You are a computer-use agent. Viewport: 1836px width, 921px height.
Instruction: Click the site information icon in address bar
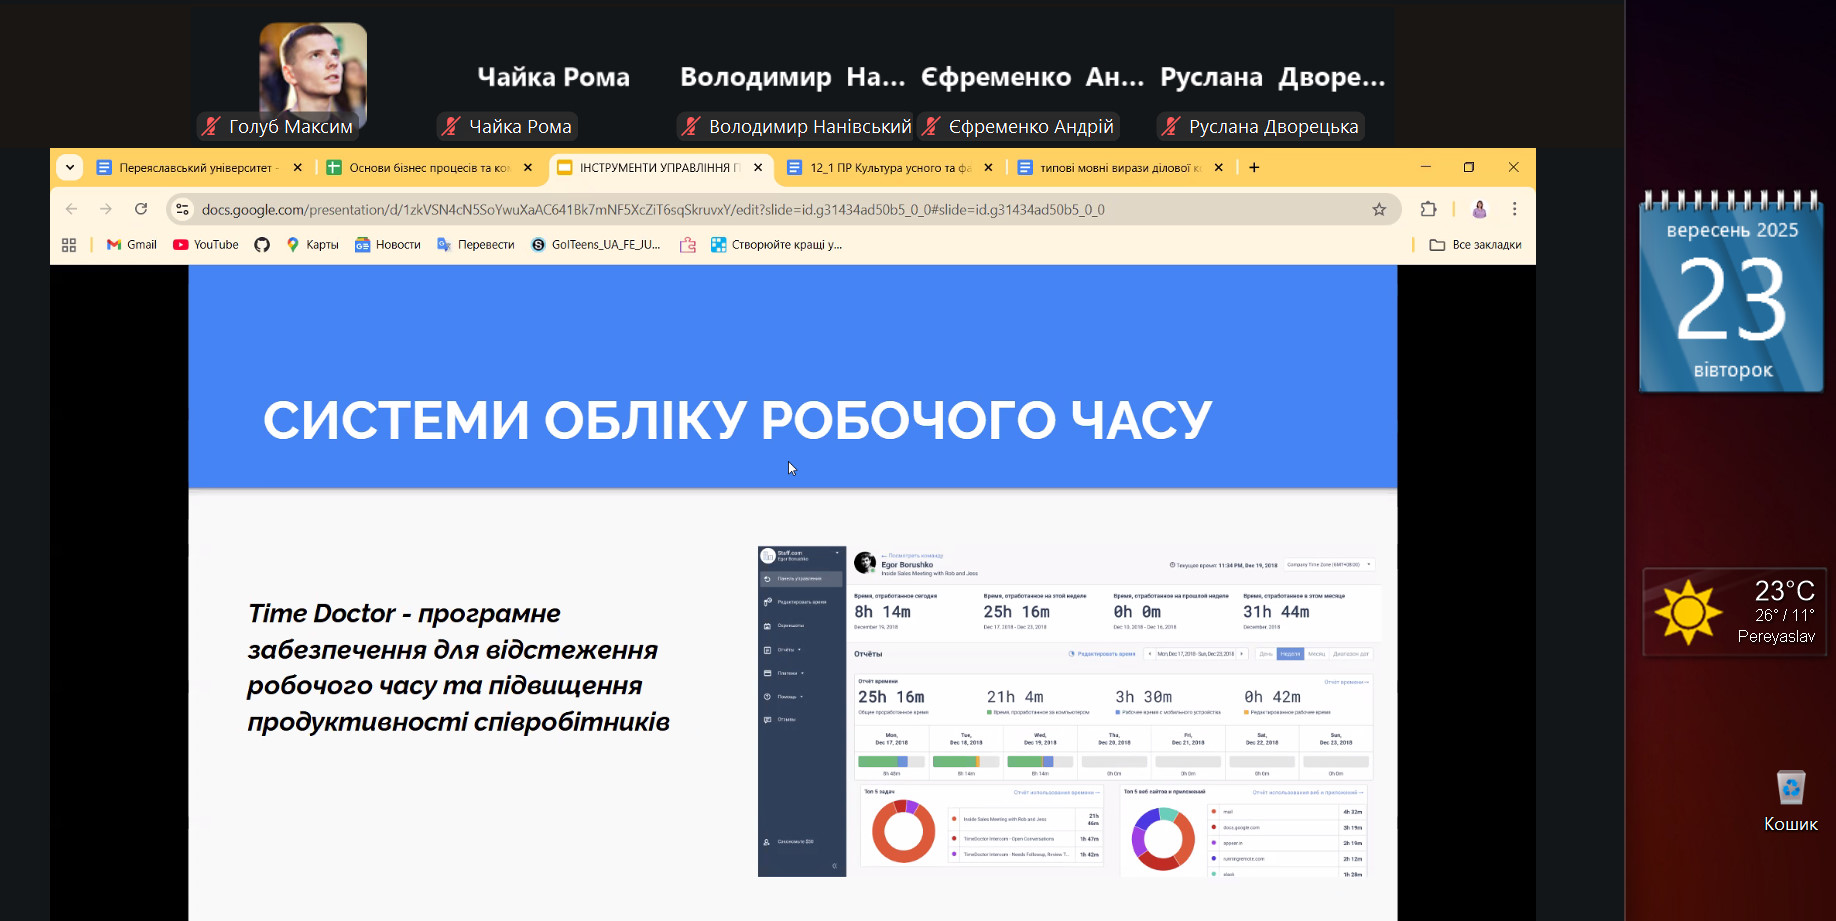click(x=182, y=209)
